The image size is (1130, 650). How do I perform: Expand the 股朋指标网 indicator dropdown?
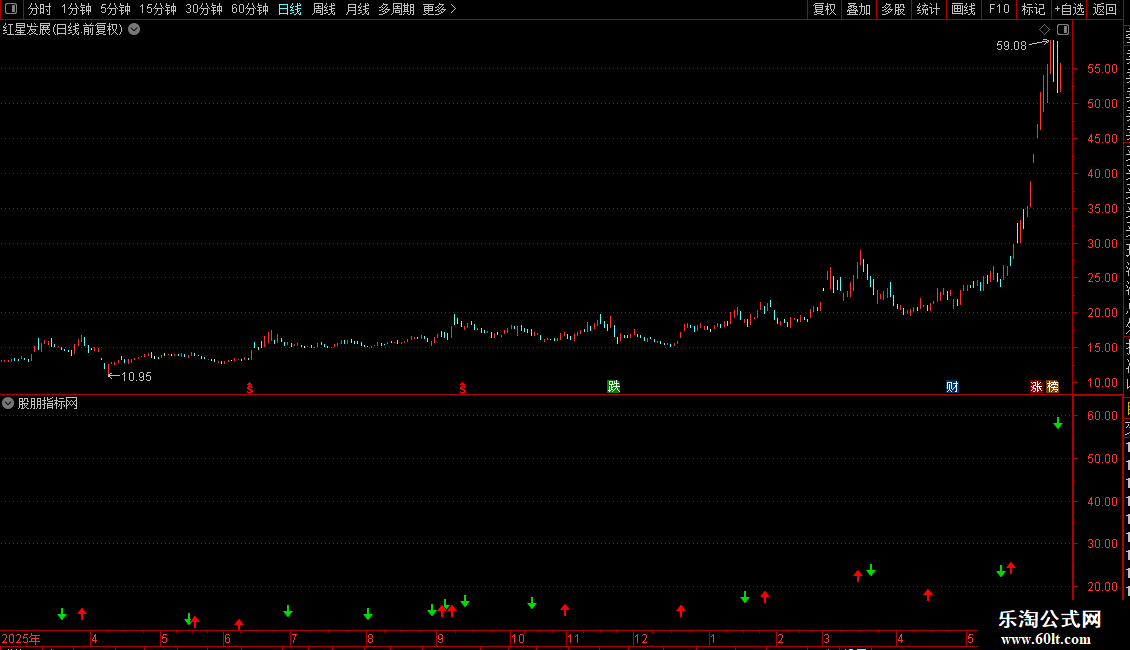click(8, 404)
